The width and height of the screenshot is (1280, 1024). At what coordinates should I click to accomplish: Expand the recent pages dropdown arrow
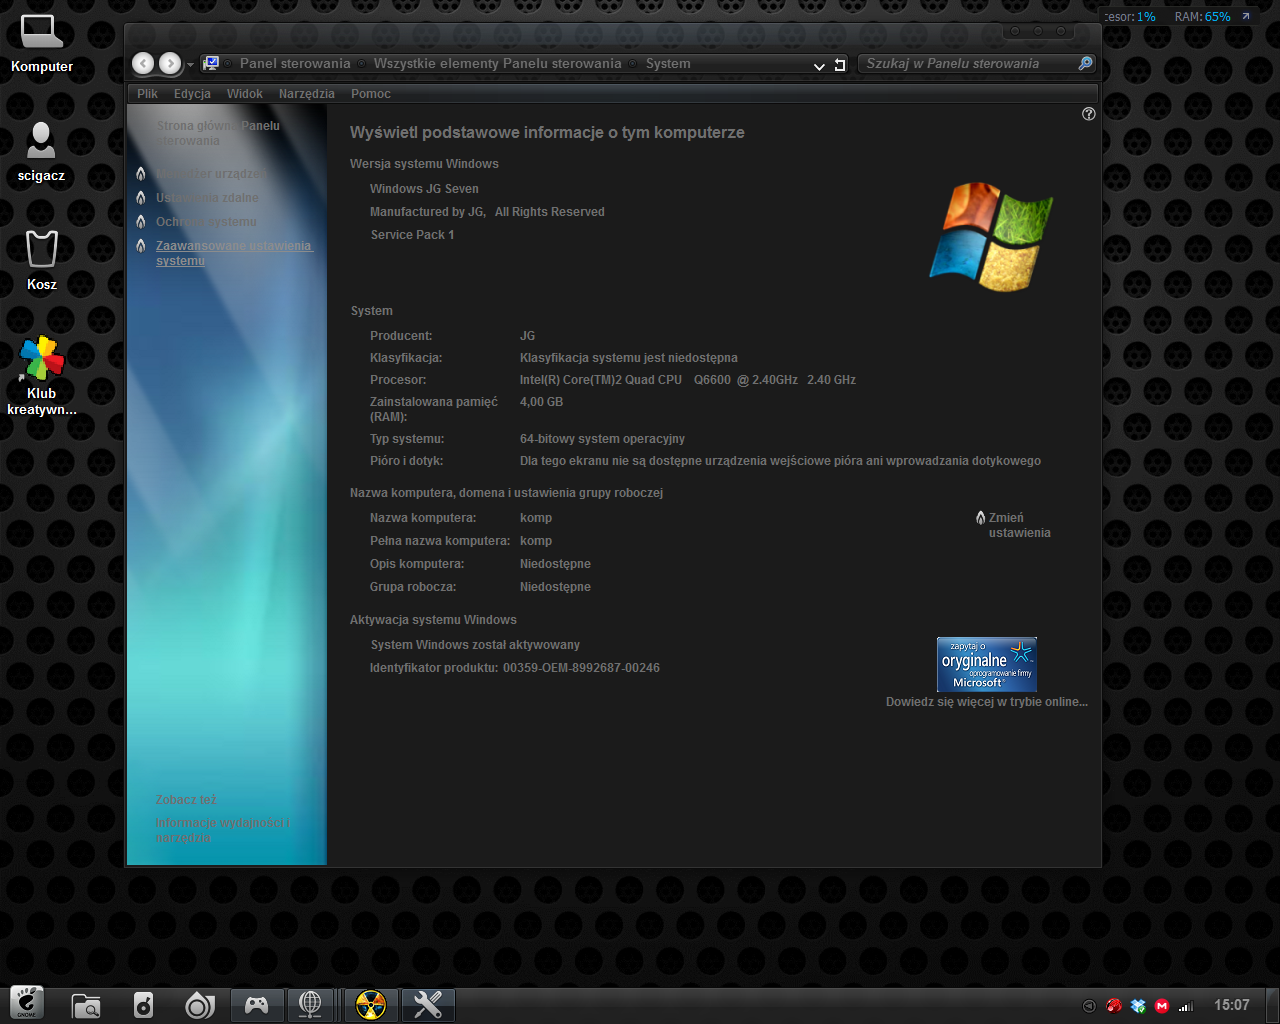[190, 65]
